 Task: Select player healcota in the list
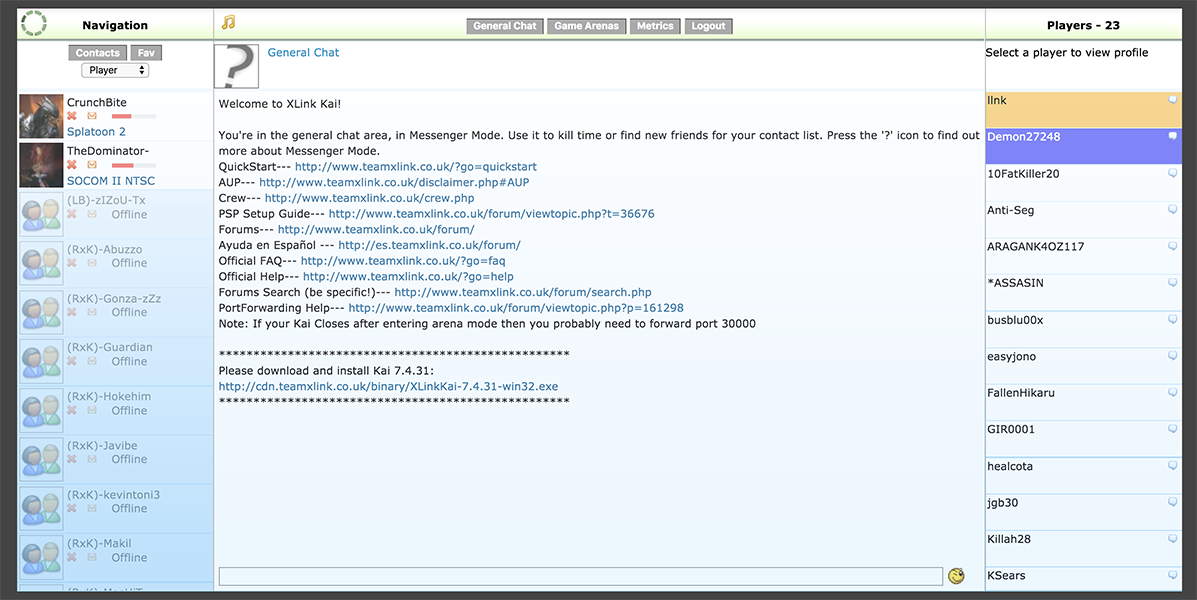pyautogui.click(x=1083, y=475)
